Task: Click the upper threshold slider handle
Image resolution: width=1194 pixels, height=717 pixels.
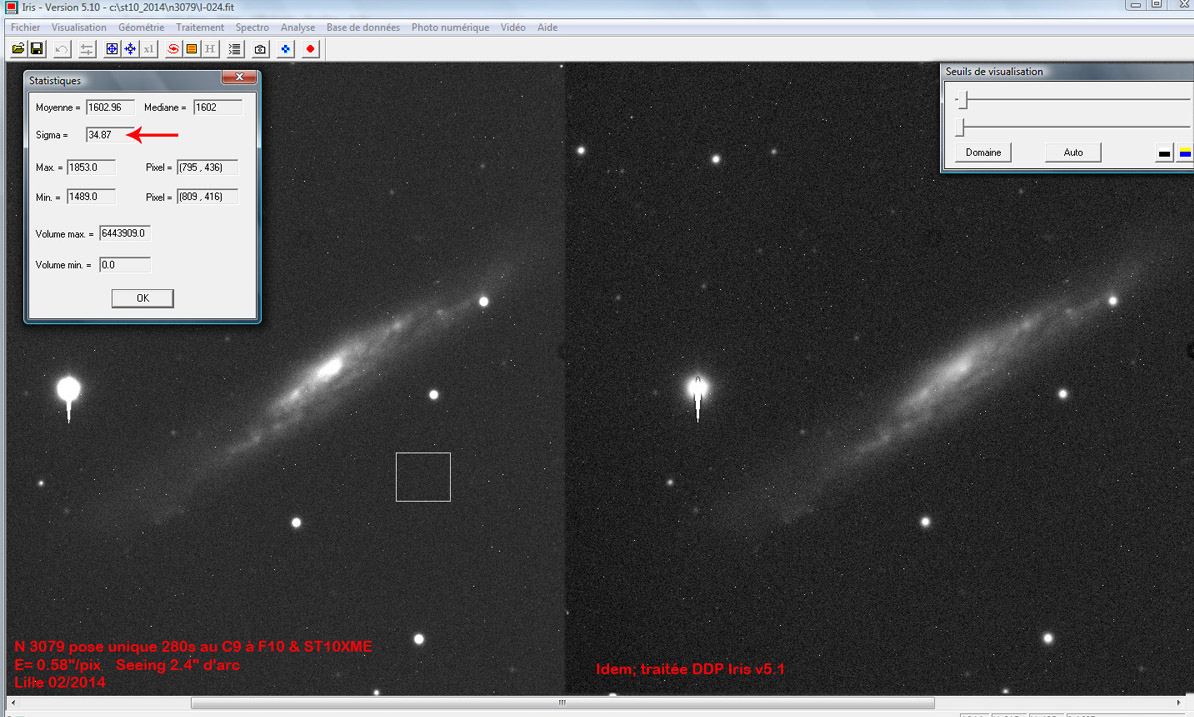Action: click(963, 99)
